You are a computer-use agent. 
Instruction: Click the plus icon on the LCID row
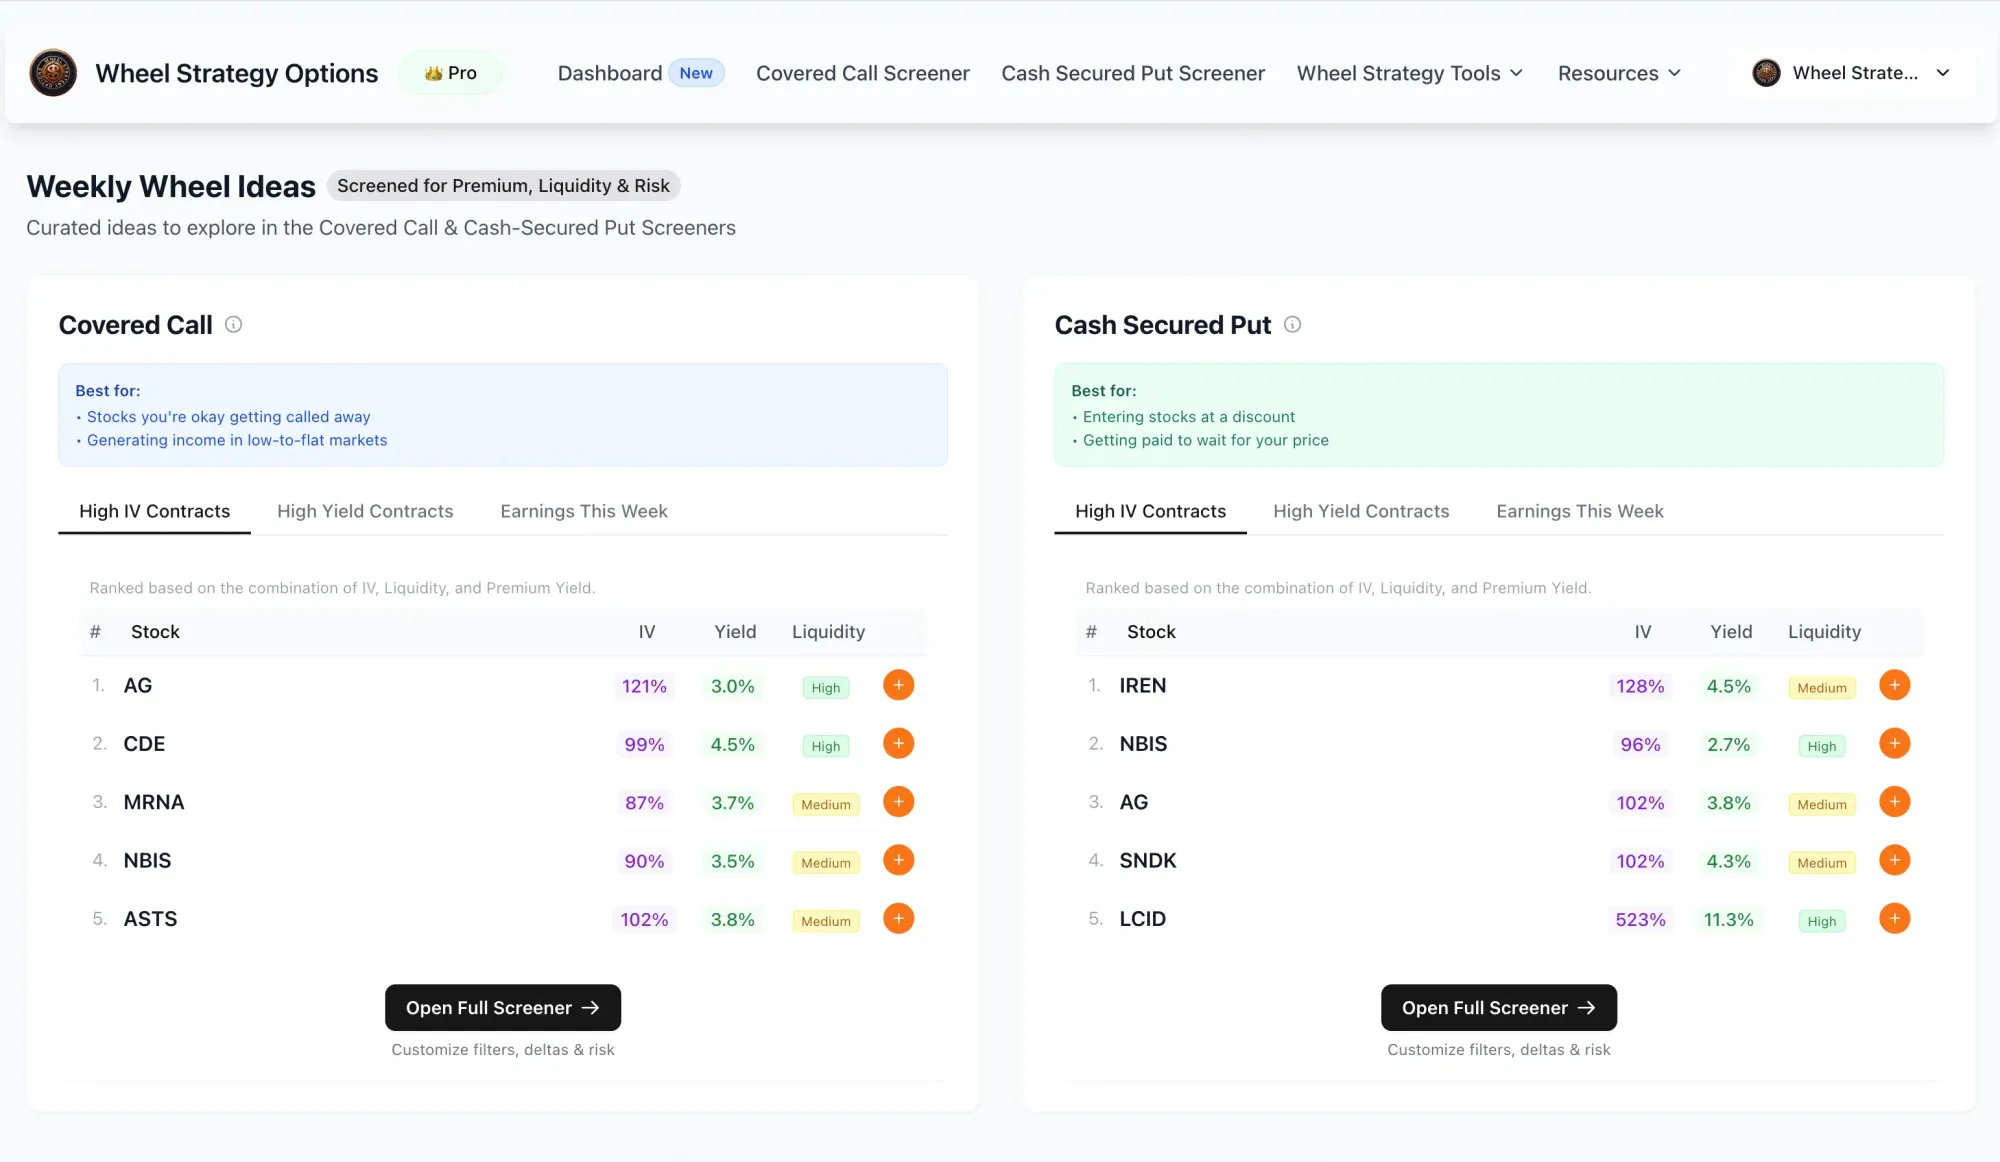tap(1894, 919)
